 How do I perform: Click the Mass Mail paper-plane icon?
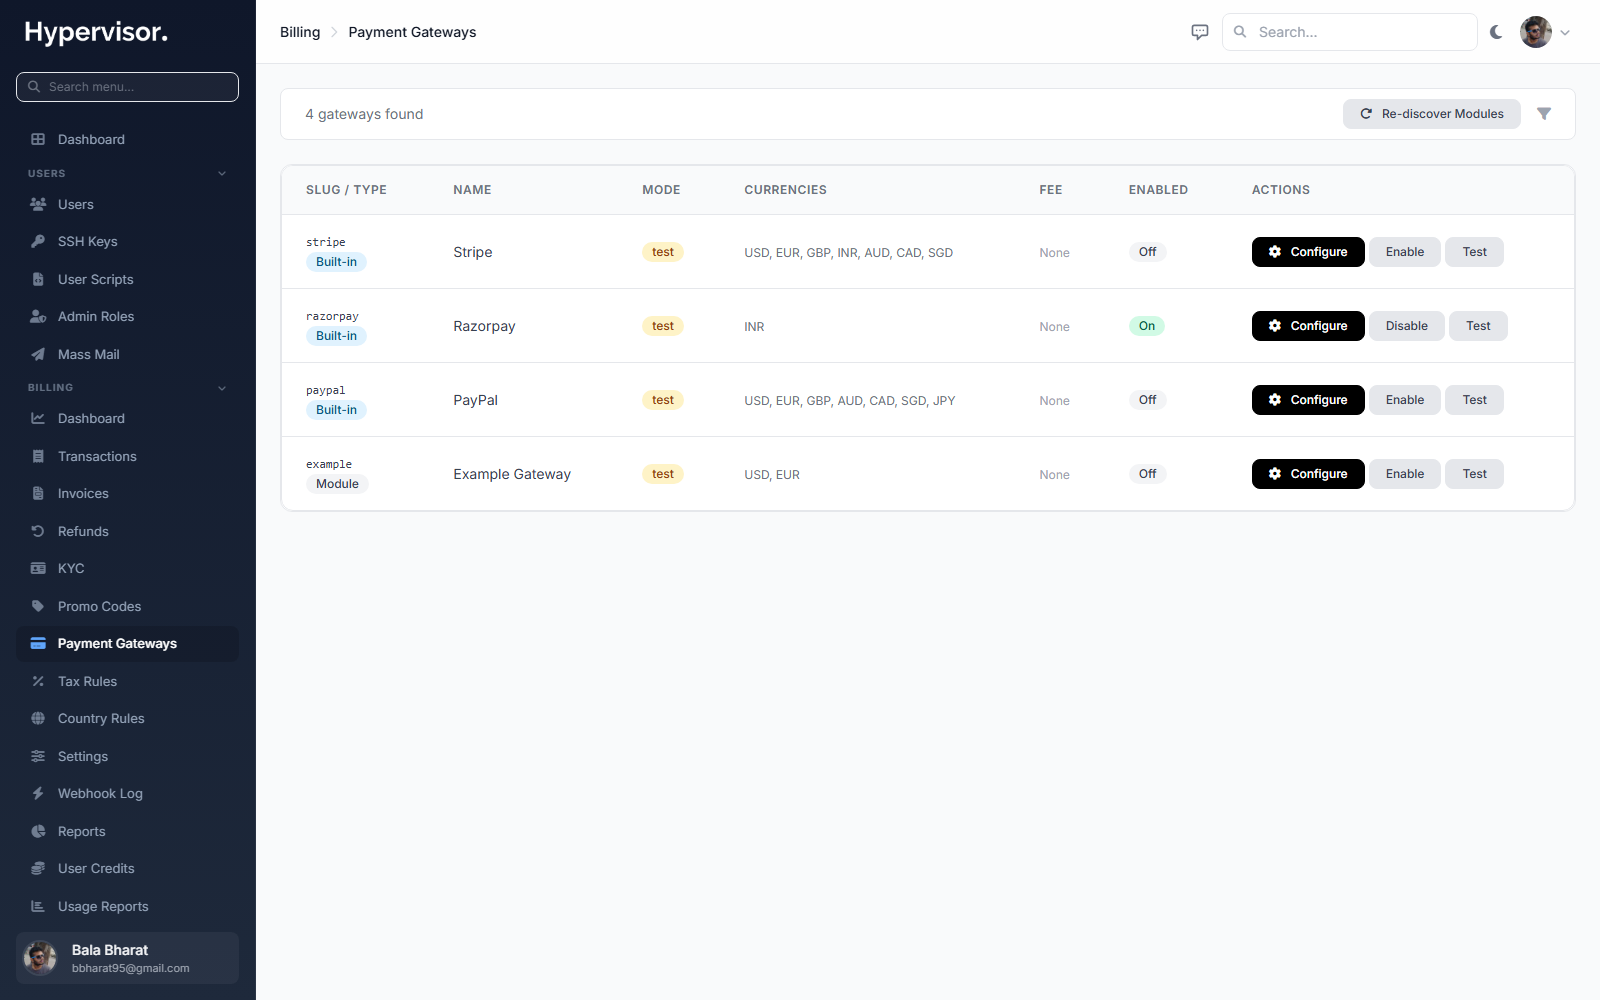(38, 354)
